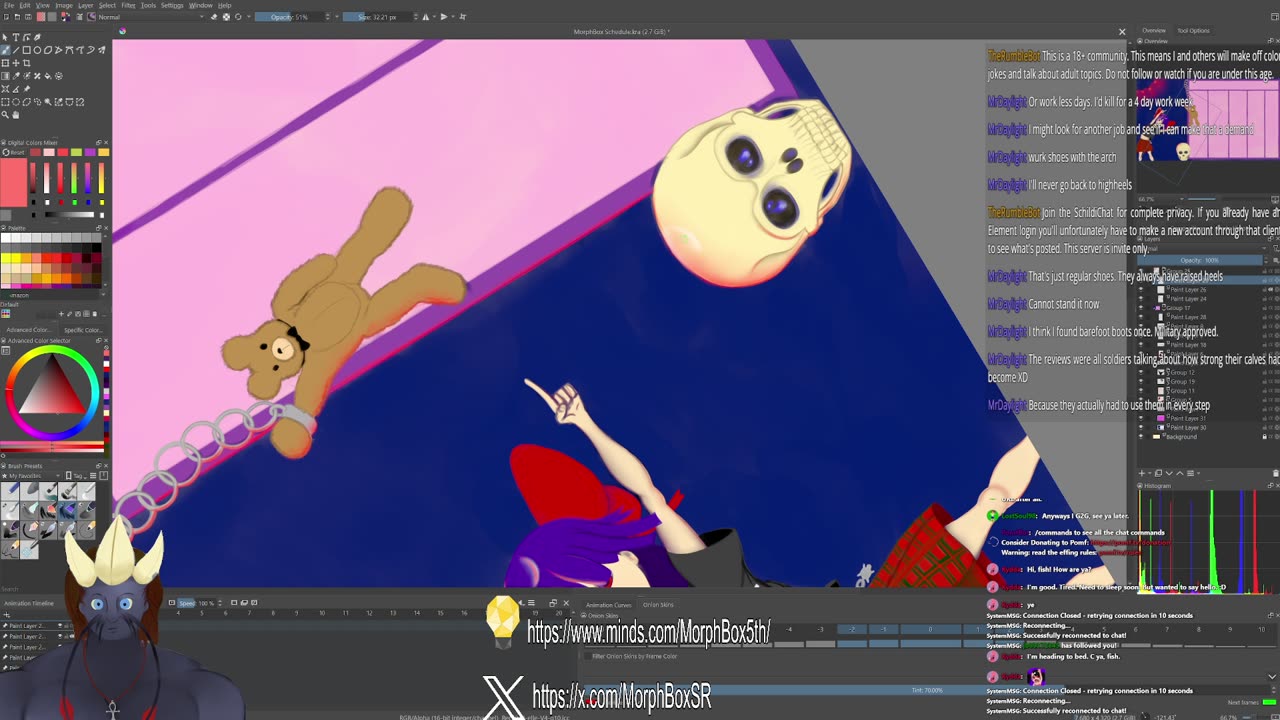The height and width of the screenshot is (720, 1280).
Task: Open the Normal blending mode dropdown
Action: pos(152,17)
